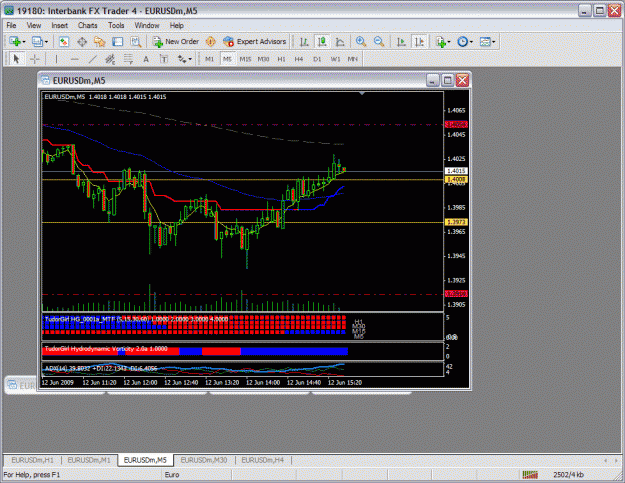Switch to the EURUSDm,M1 chart tab
Screen dimensions: 625x483
89,460
